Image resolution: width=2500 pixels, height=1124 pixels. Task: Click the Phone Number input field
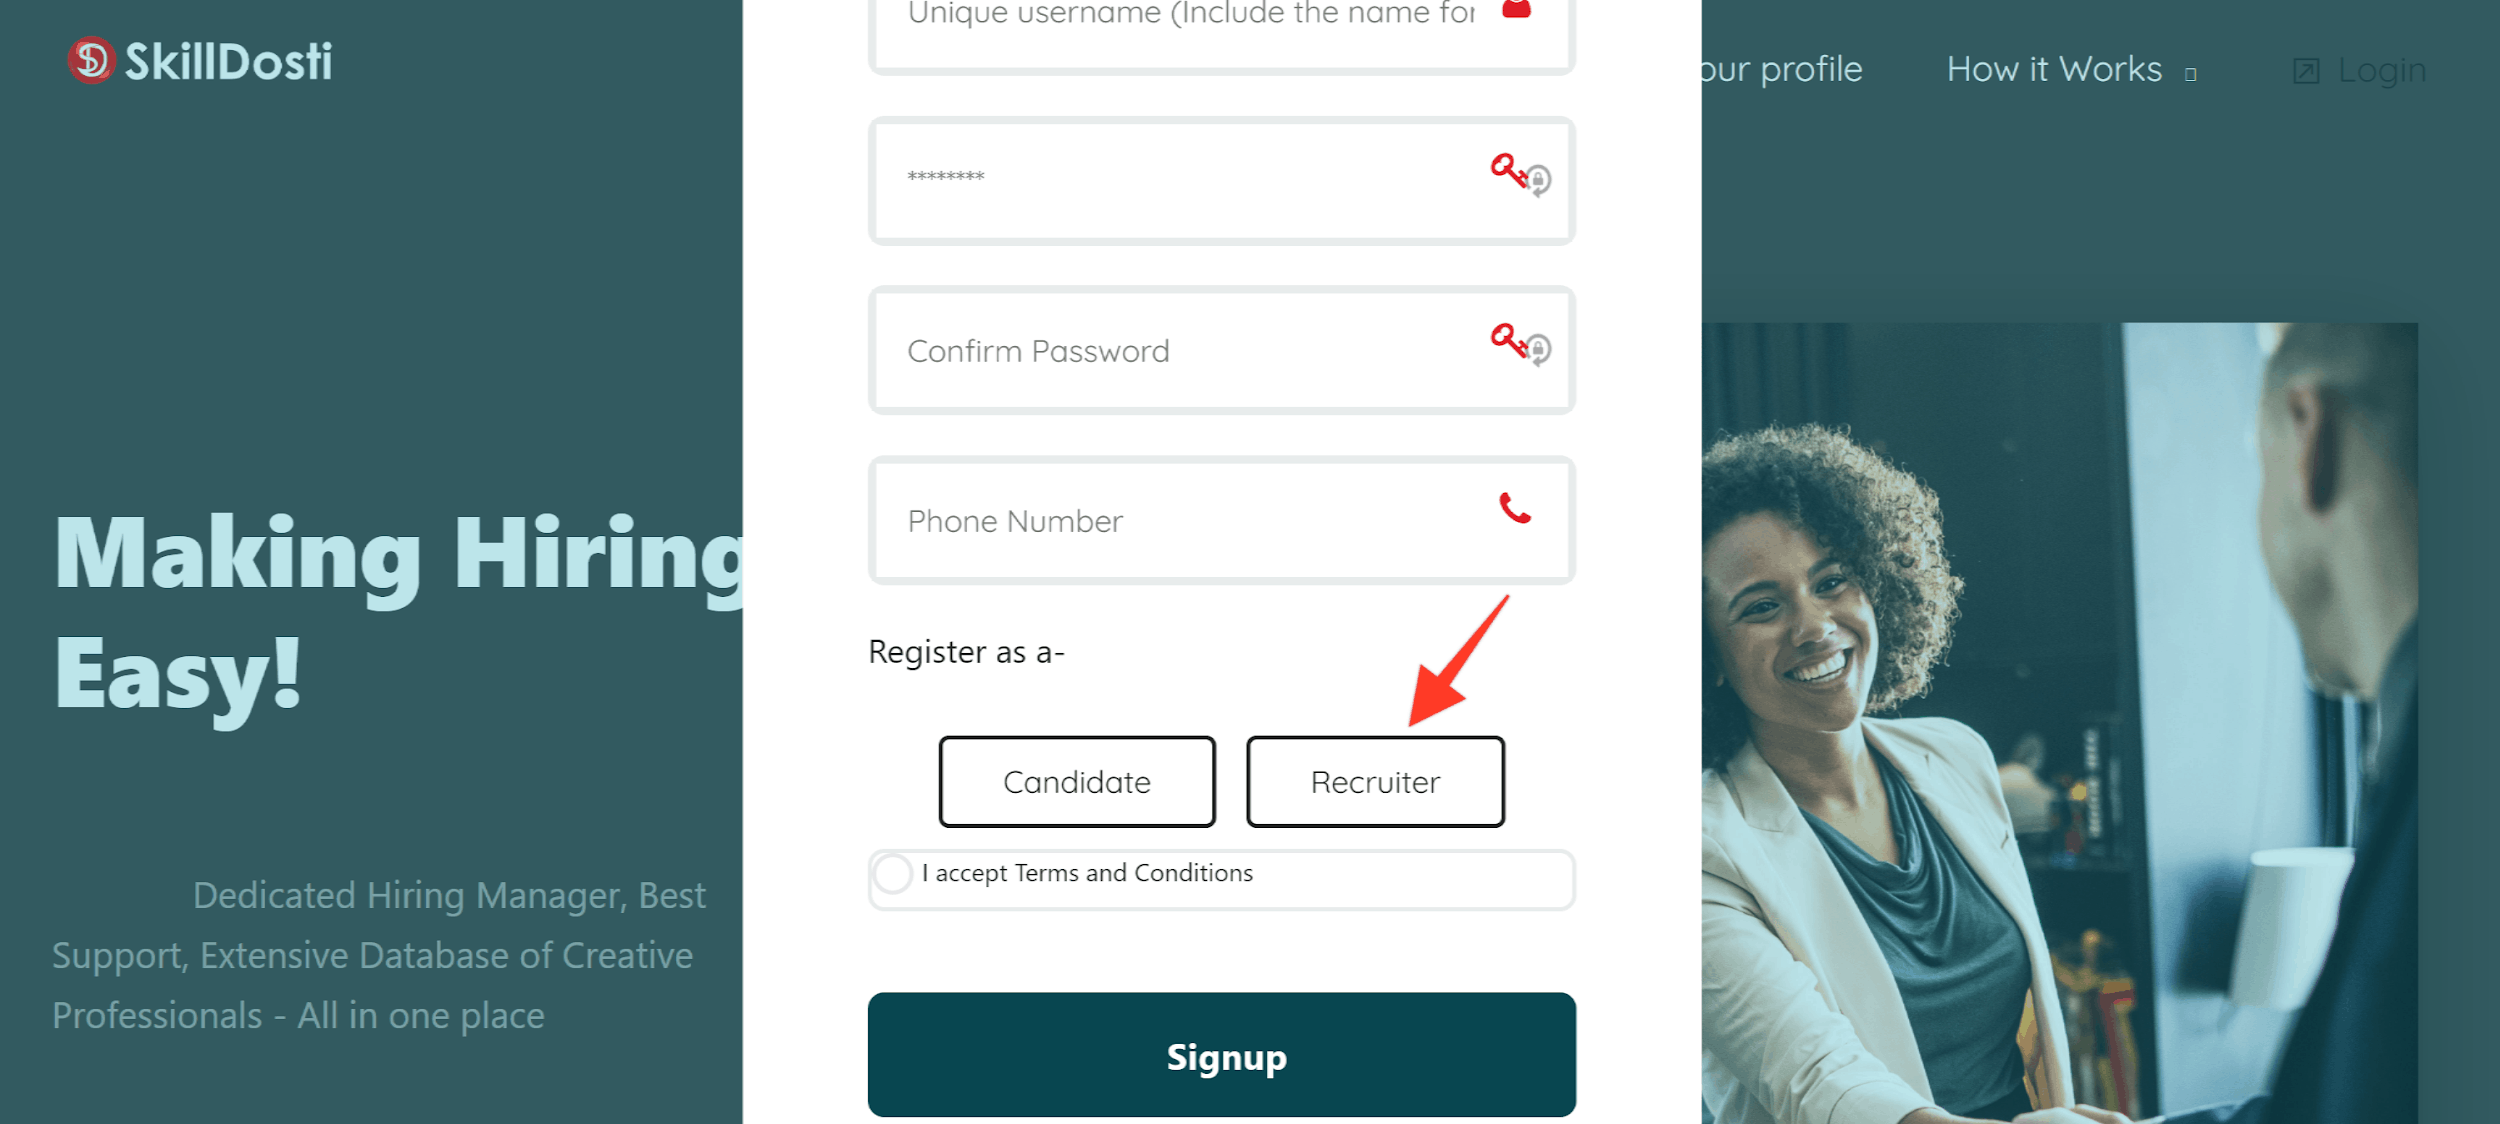[x=1220, y=520]
